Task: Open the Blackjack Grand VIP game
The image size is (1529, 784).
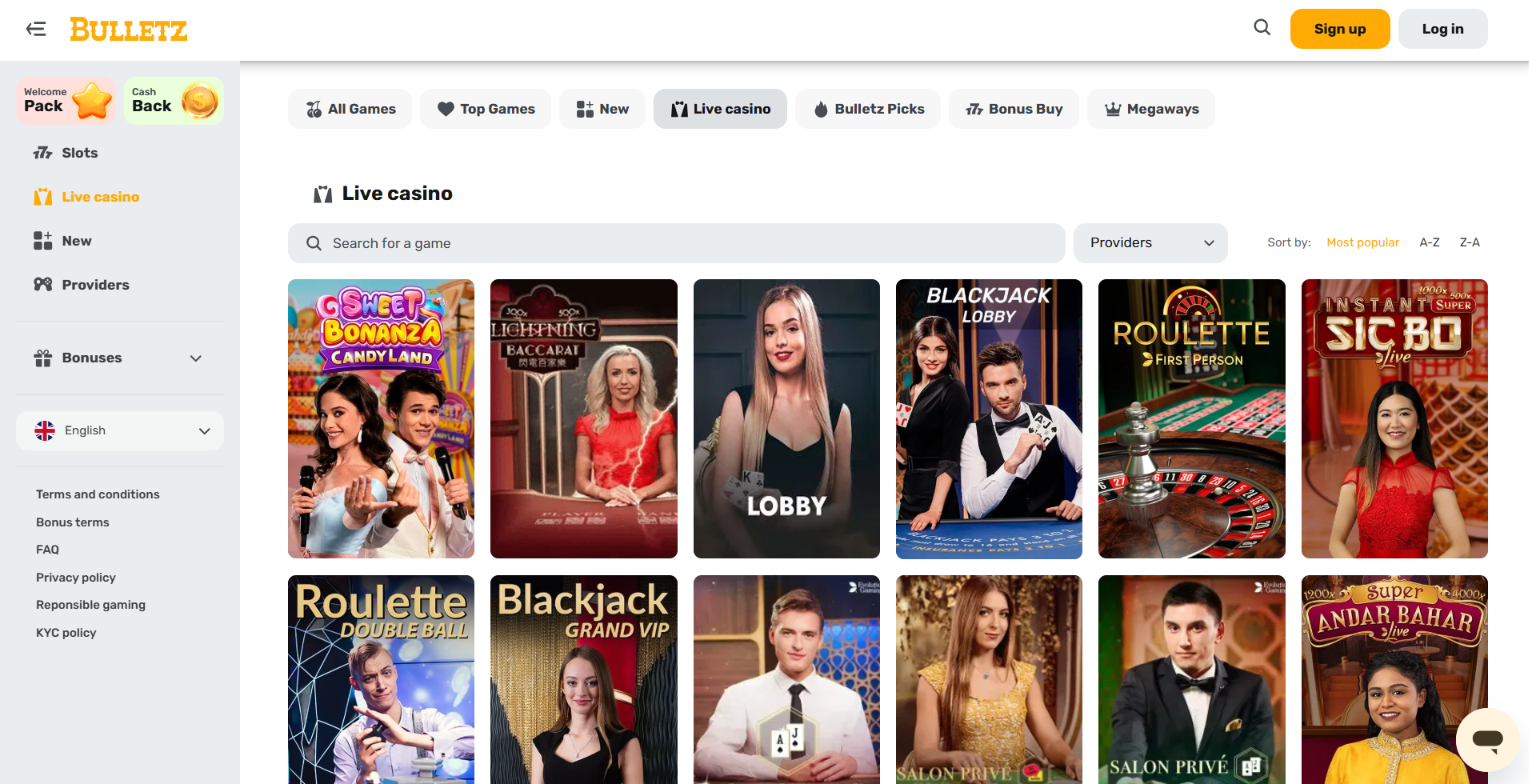Action: (584, 680)
